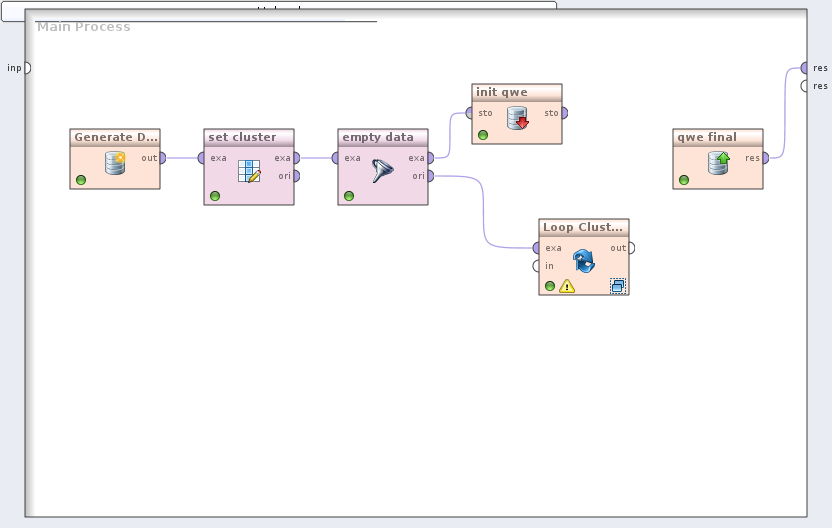The height and width of the screenshot is (528, 832).
Task: Click the process inp port
Action: pyautogui.click(x=28, y=68)
